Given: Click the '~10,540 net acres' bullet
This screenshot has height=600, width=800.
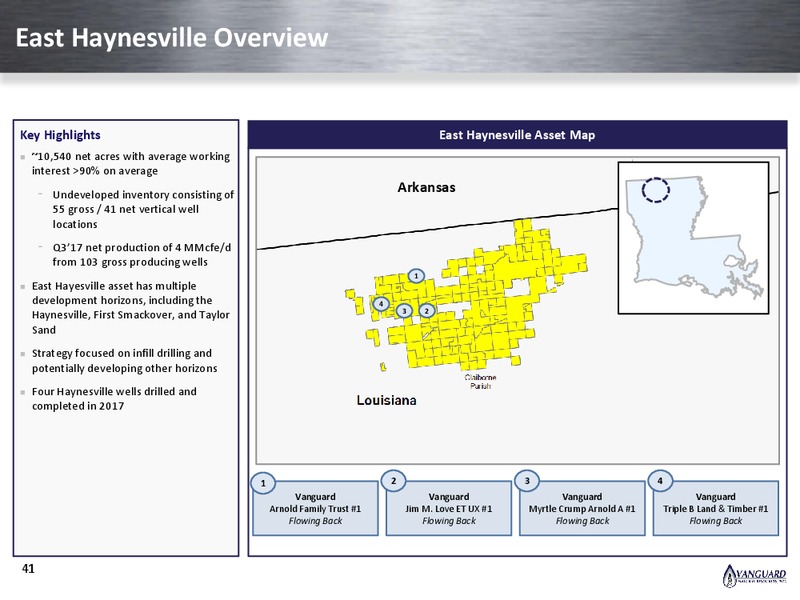Looking at the screenshot, I should pos(131,163).
